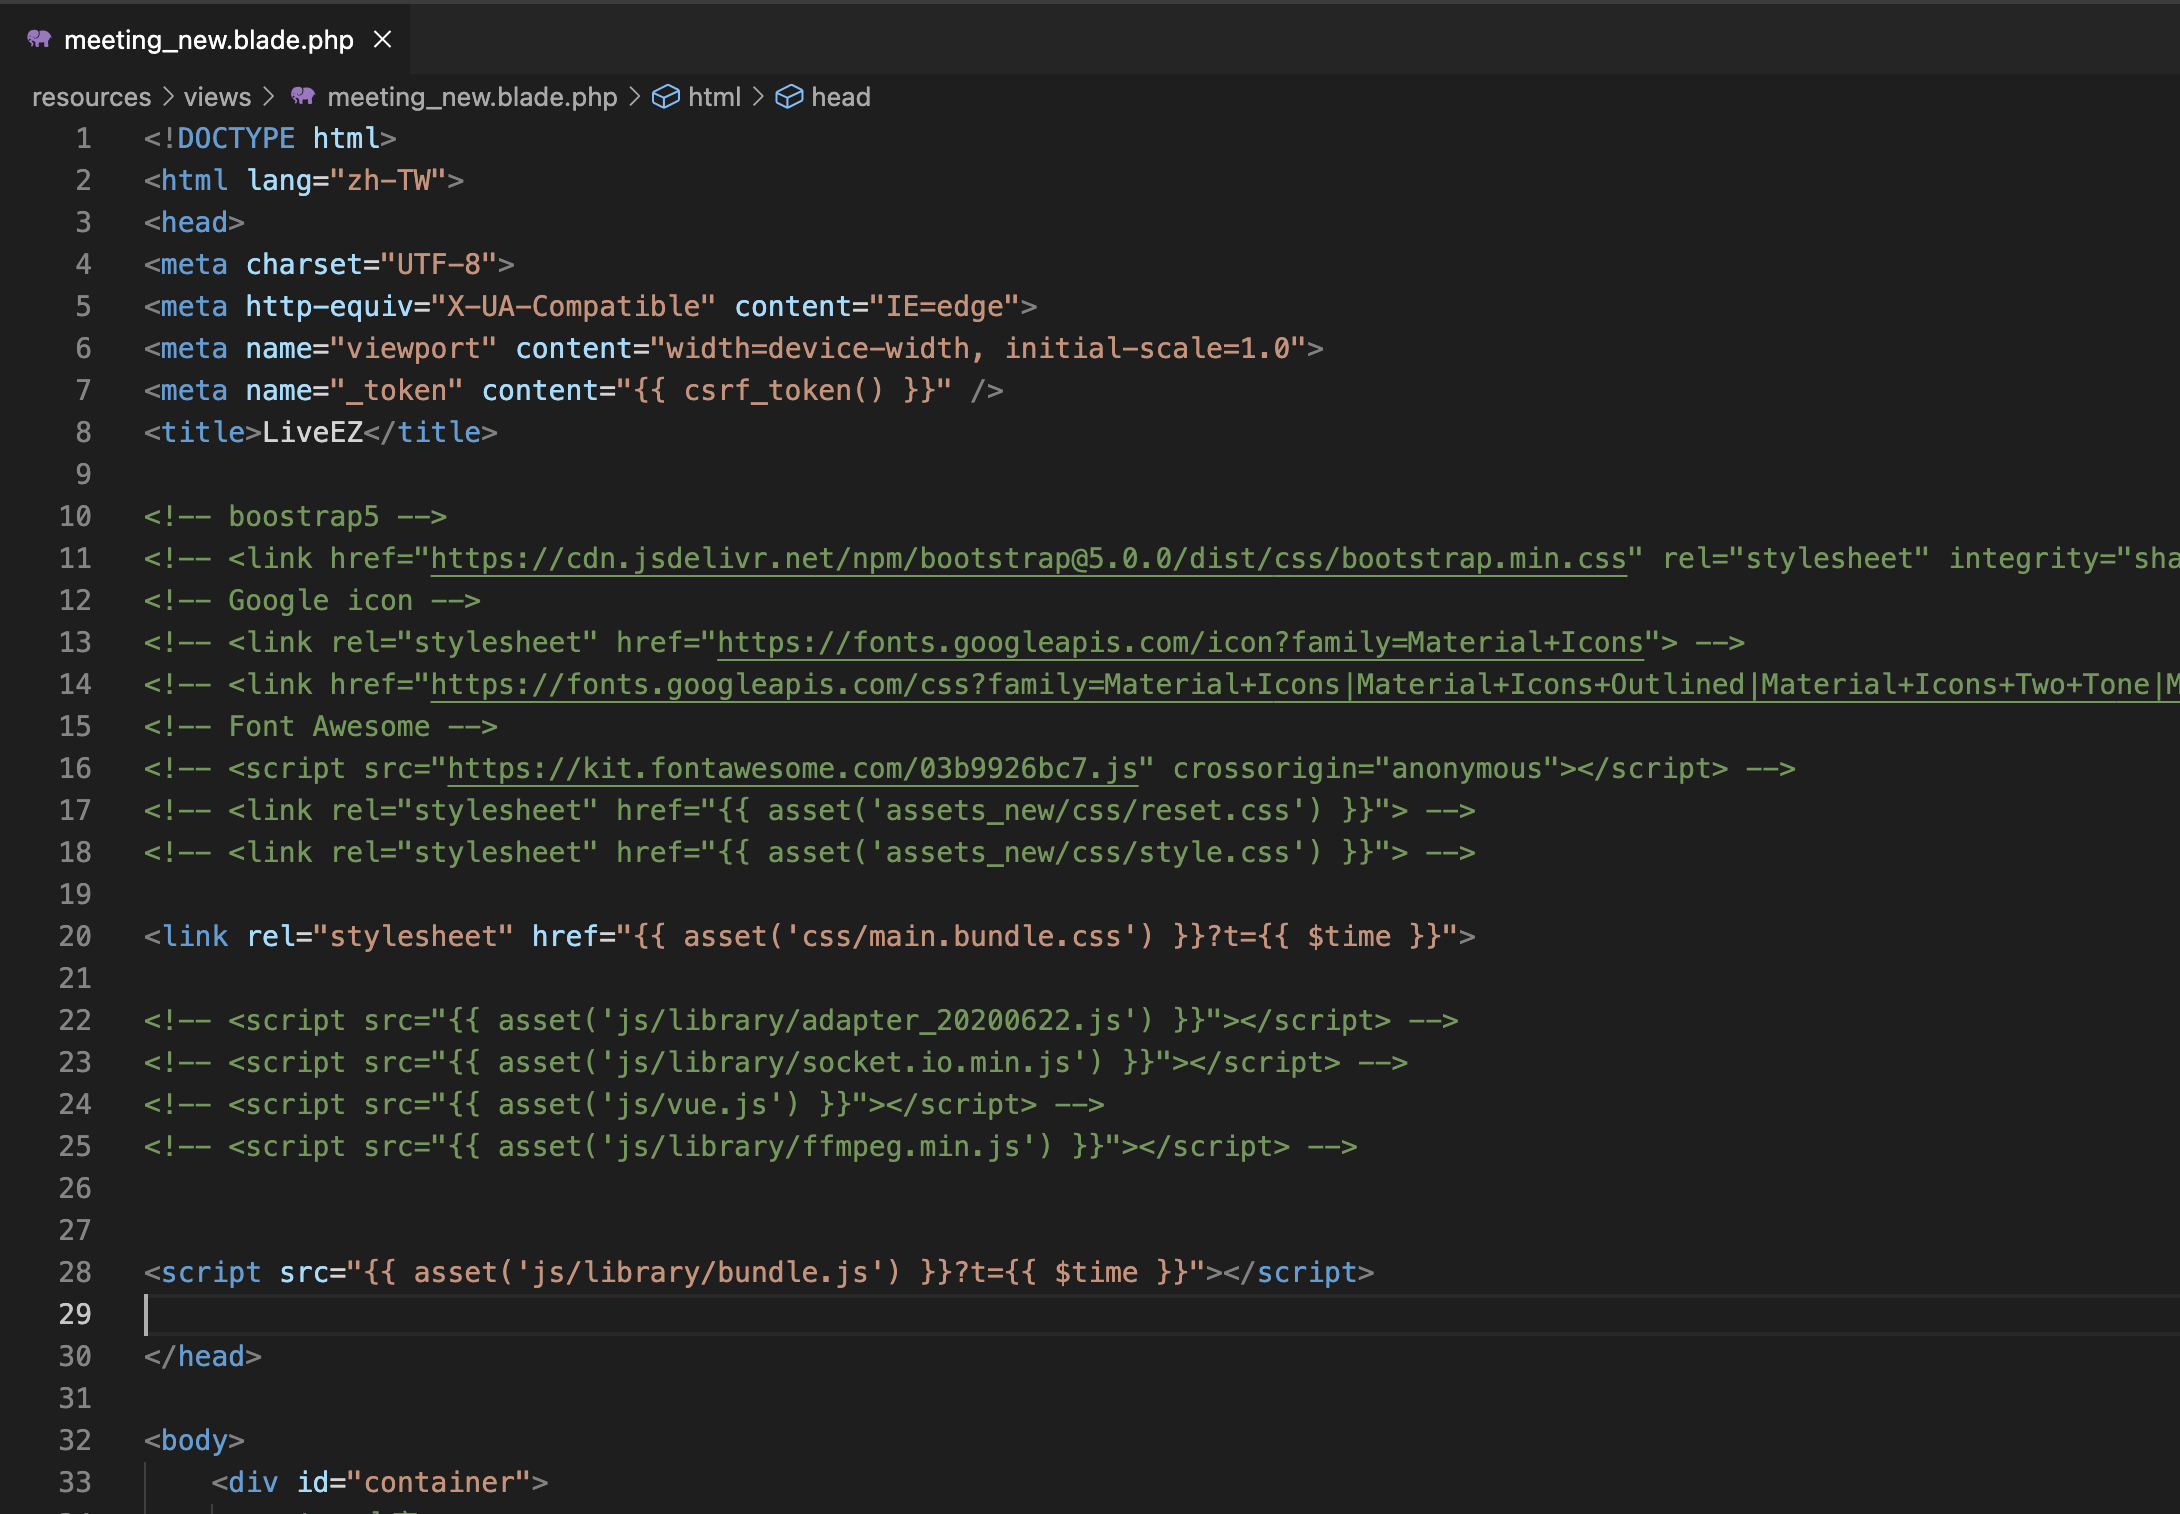
Task: Open the head breadcrumb symbol
Action: click(840, 97)
